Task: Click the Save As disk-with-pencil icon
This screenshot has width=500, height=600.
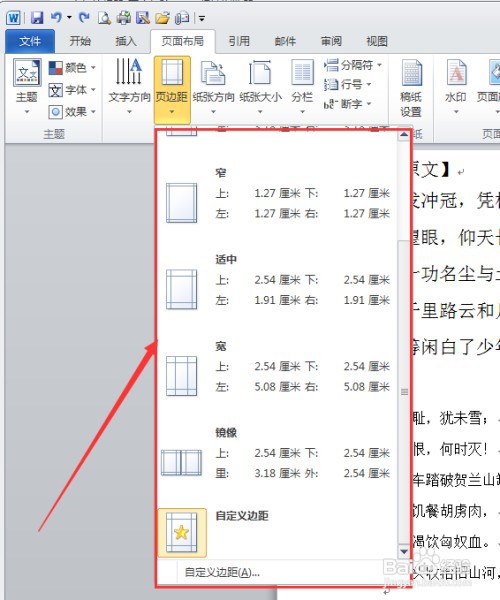Action: [143, 18]
